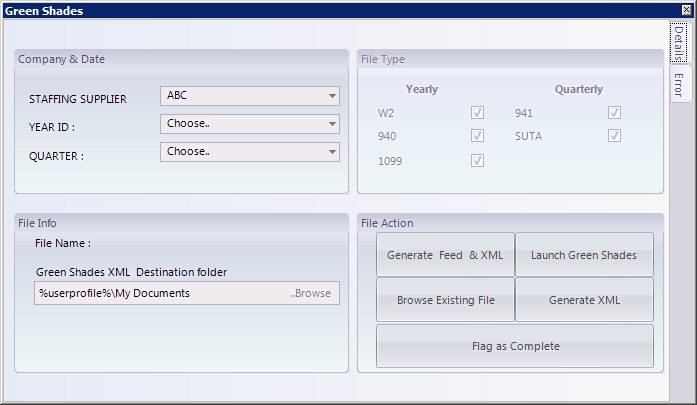Click Flag as Complete button
Screen dimensions: 697x405
pos(515,346)
